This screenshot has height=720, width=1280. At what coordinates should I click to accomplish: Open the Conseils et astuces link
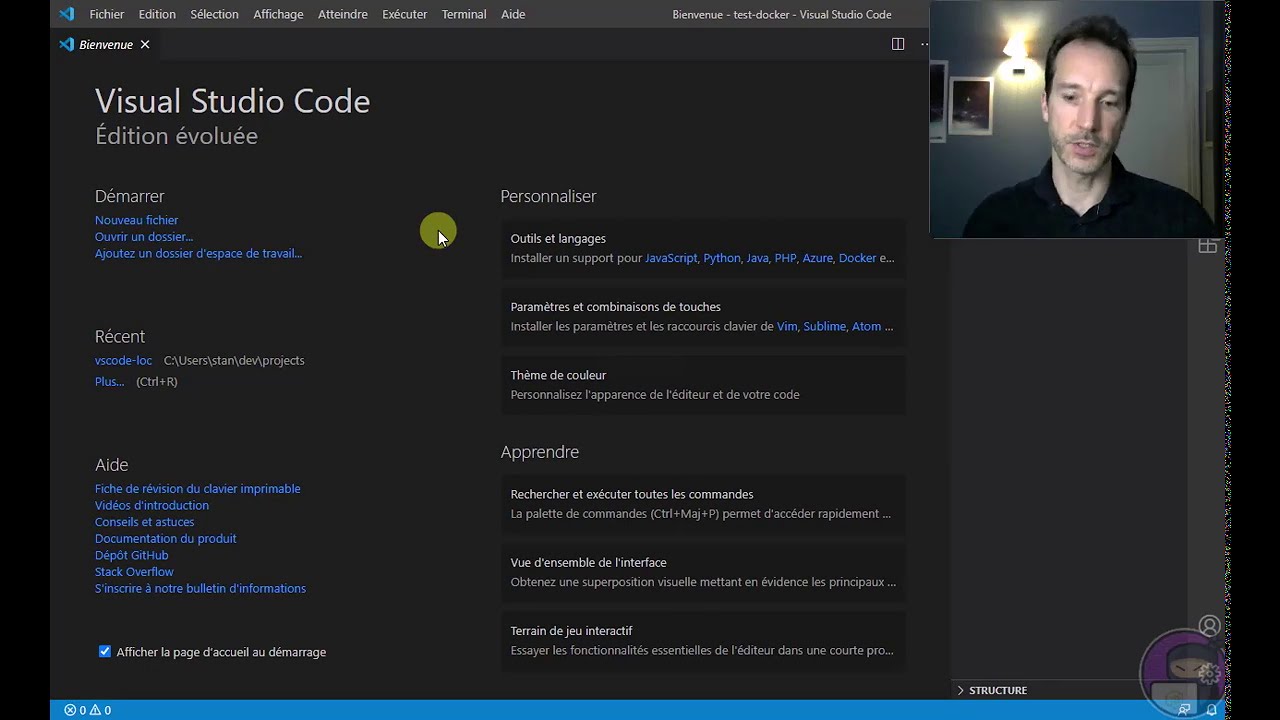coord(145,522)
